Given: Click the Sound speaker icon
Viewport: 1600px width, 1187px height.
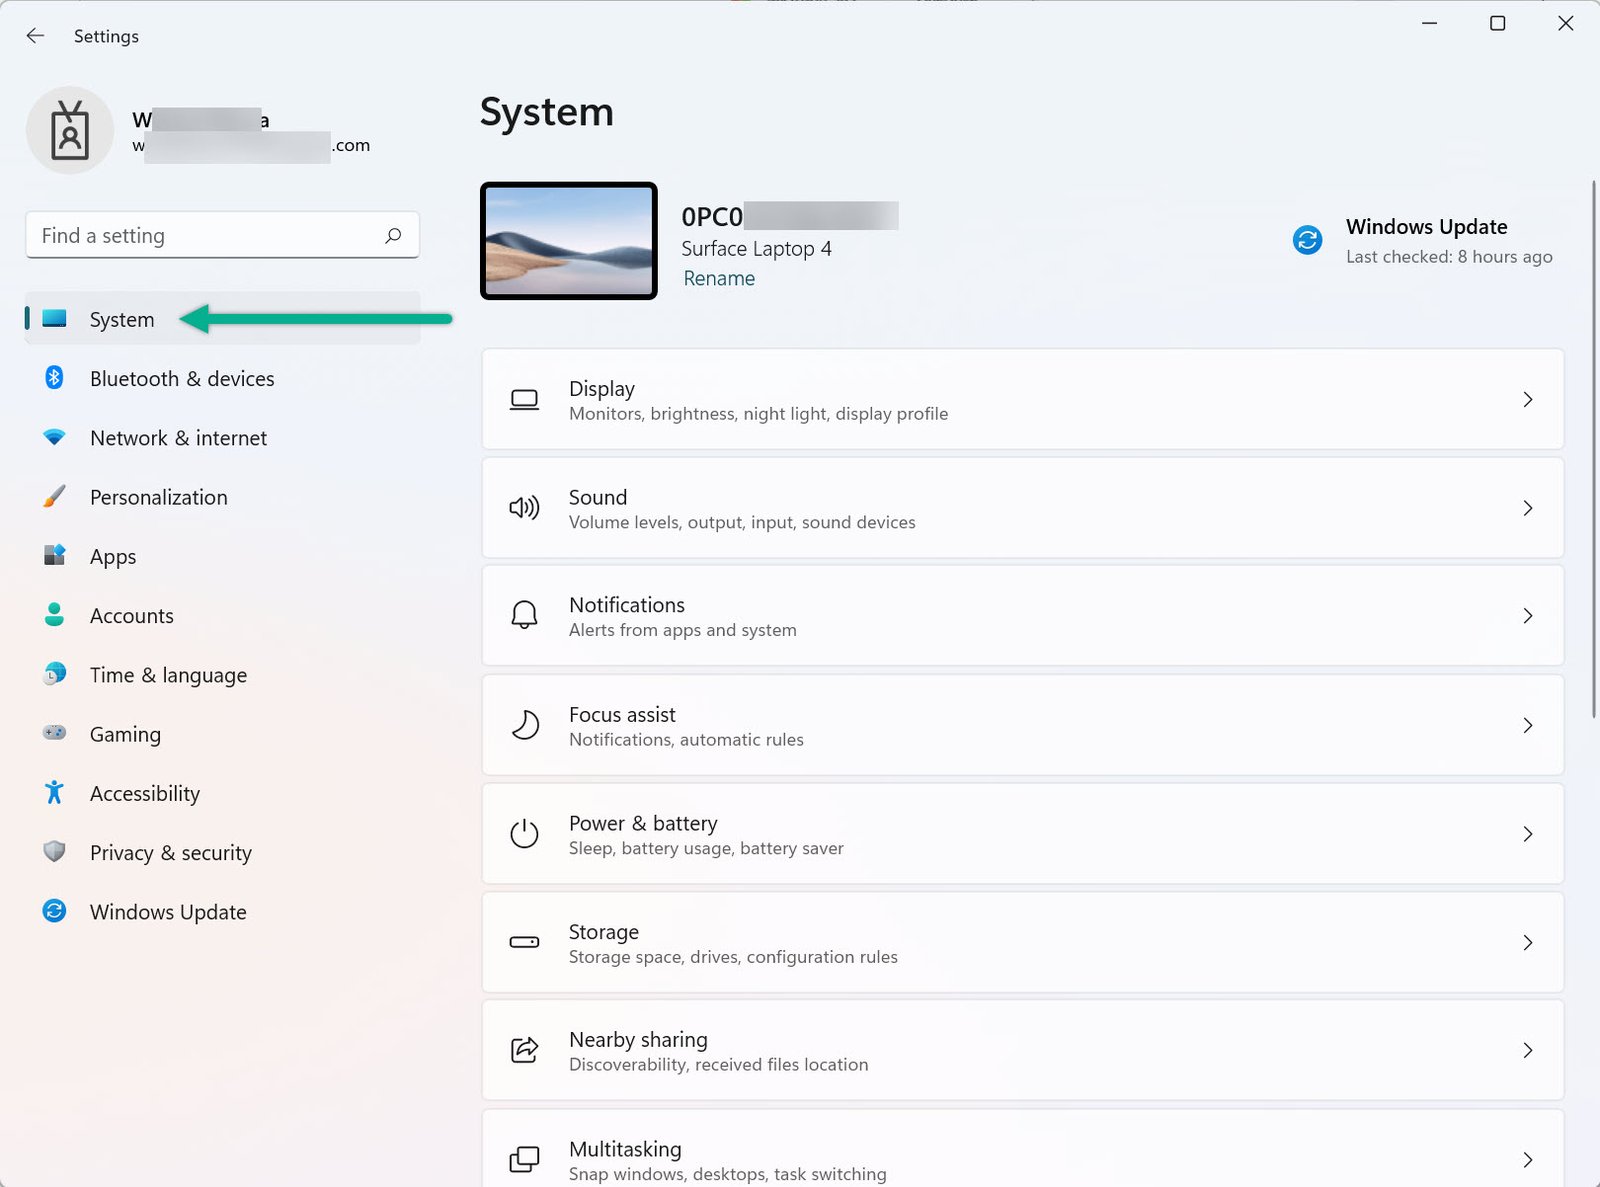Looking at the screenshot, I should pos(524,508).
